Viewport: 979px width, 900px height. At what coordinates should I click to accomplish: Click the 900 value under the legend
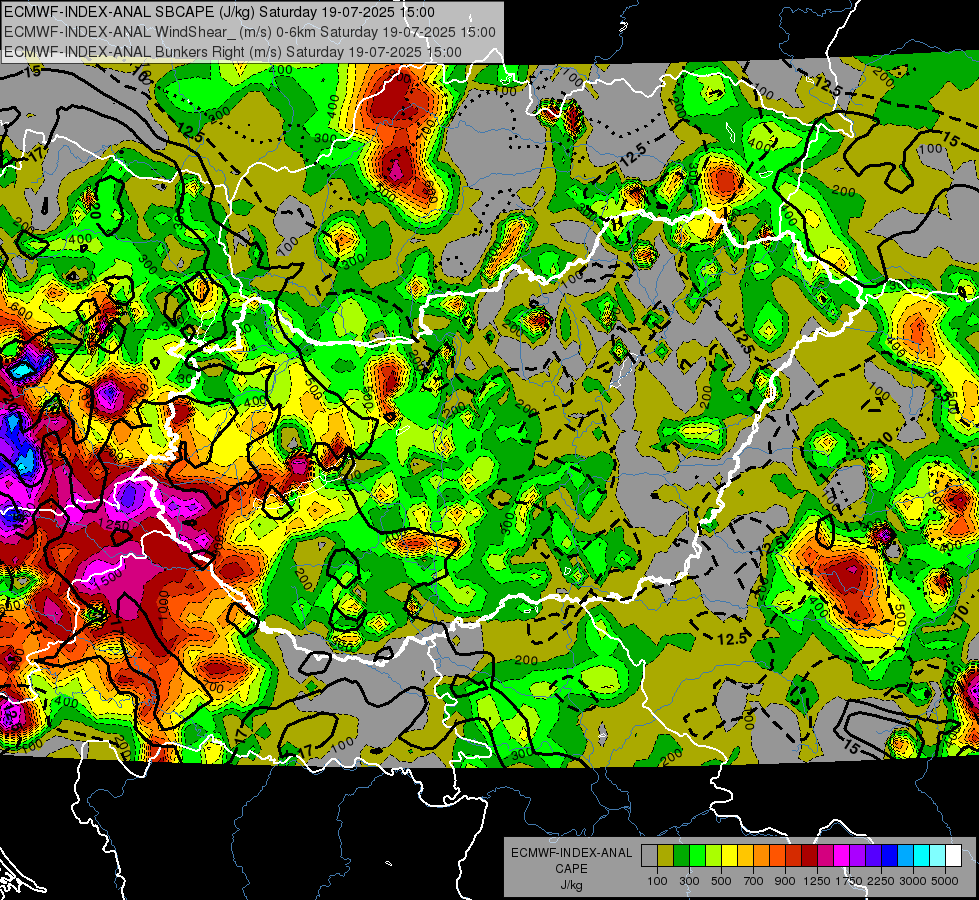pyautogui.click(x=785, y=881)
